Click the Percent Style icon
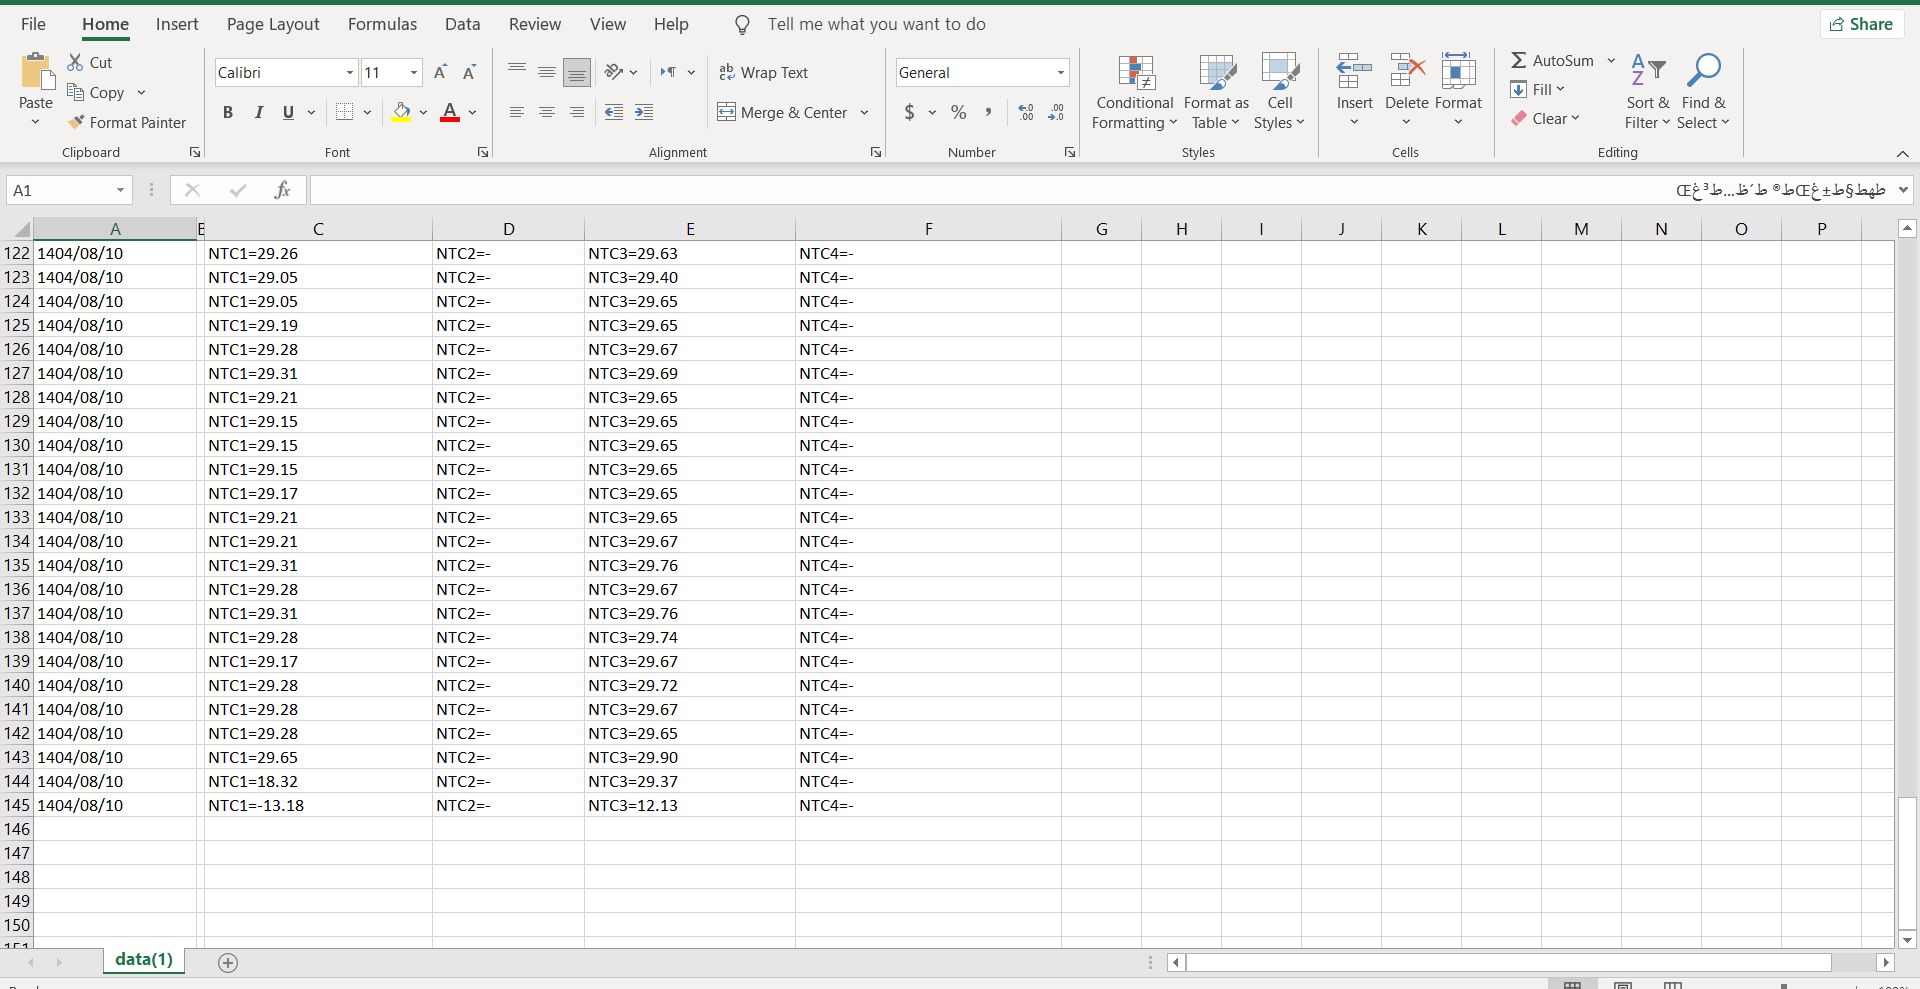 [958, 112]
